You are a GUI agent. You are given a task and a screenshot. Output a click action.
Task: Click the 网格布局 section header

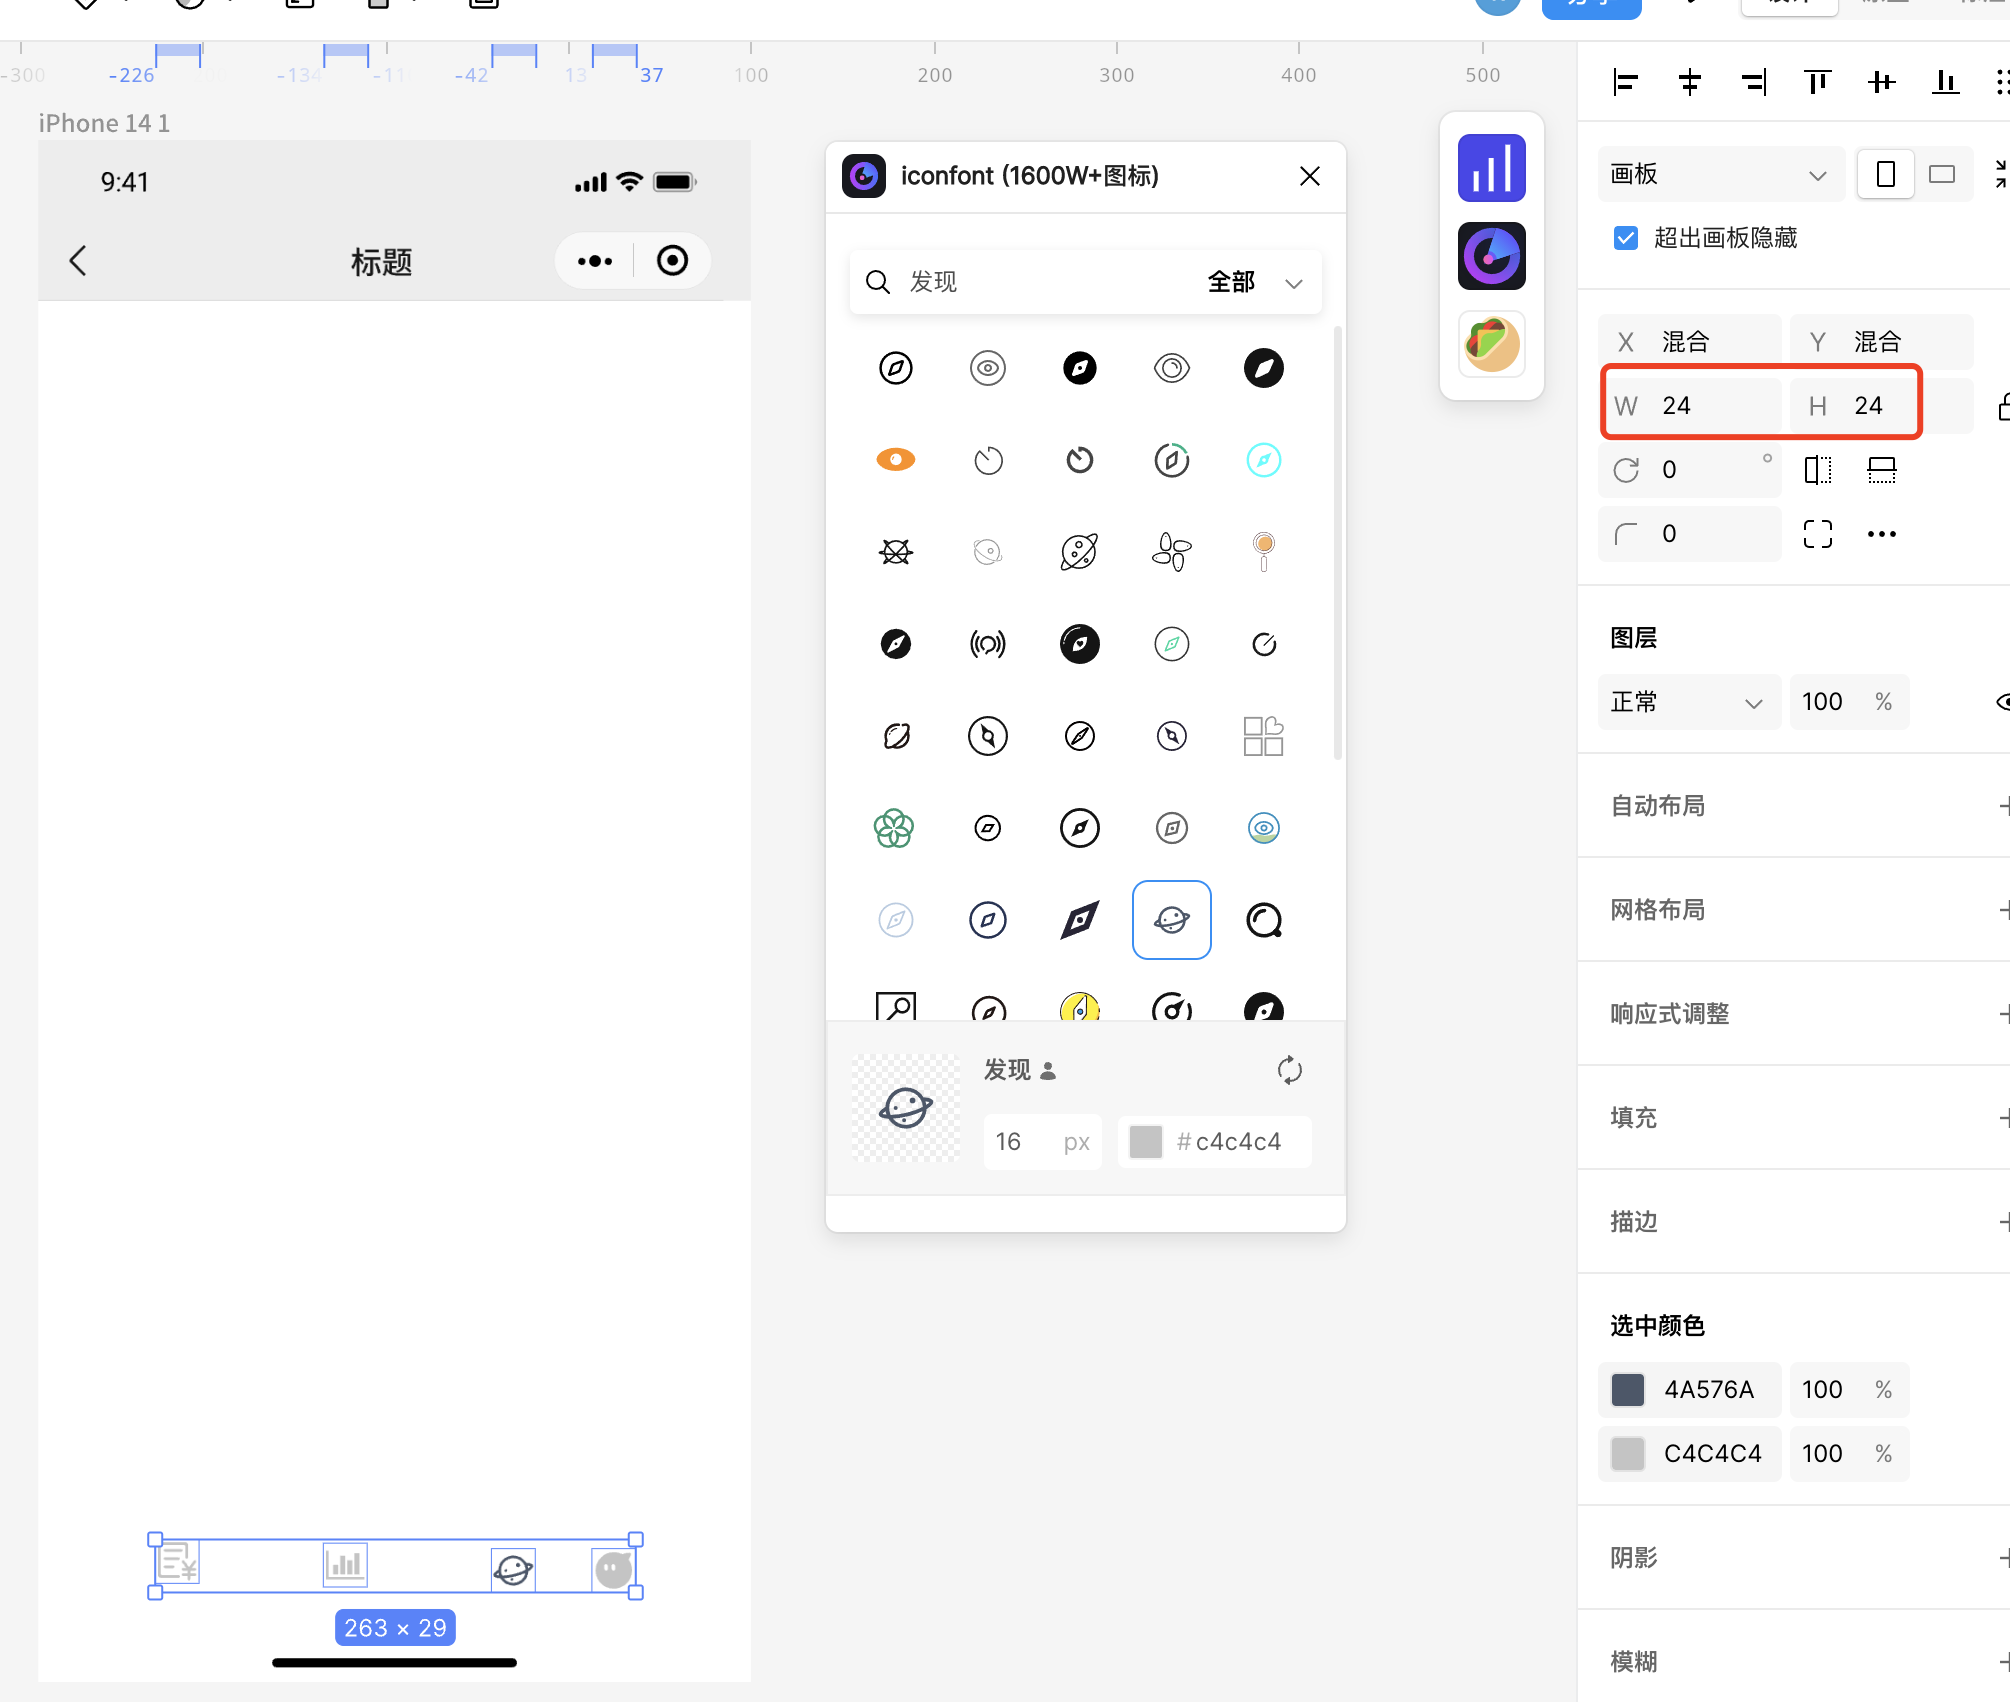pyautogui.click(x=1658, y=910)
